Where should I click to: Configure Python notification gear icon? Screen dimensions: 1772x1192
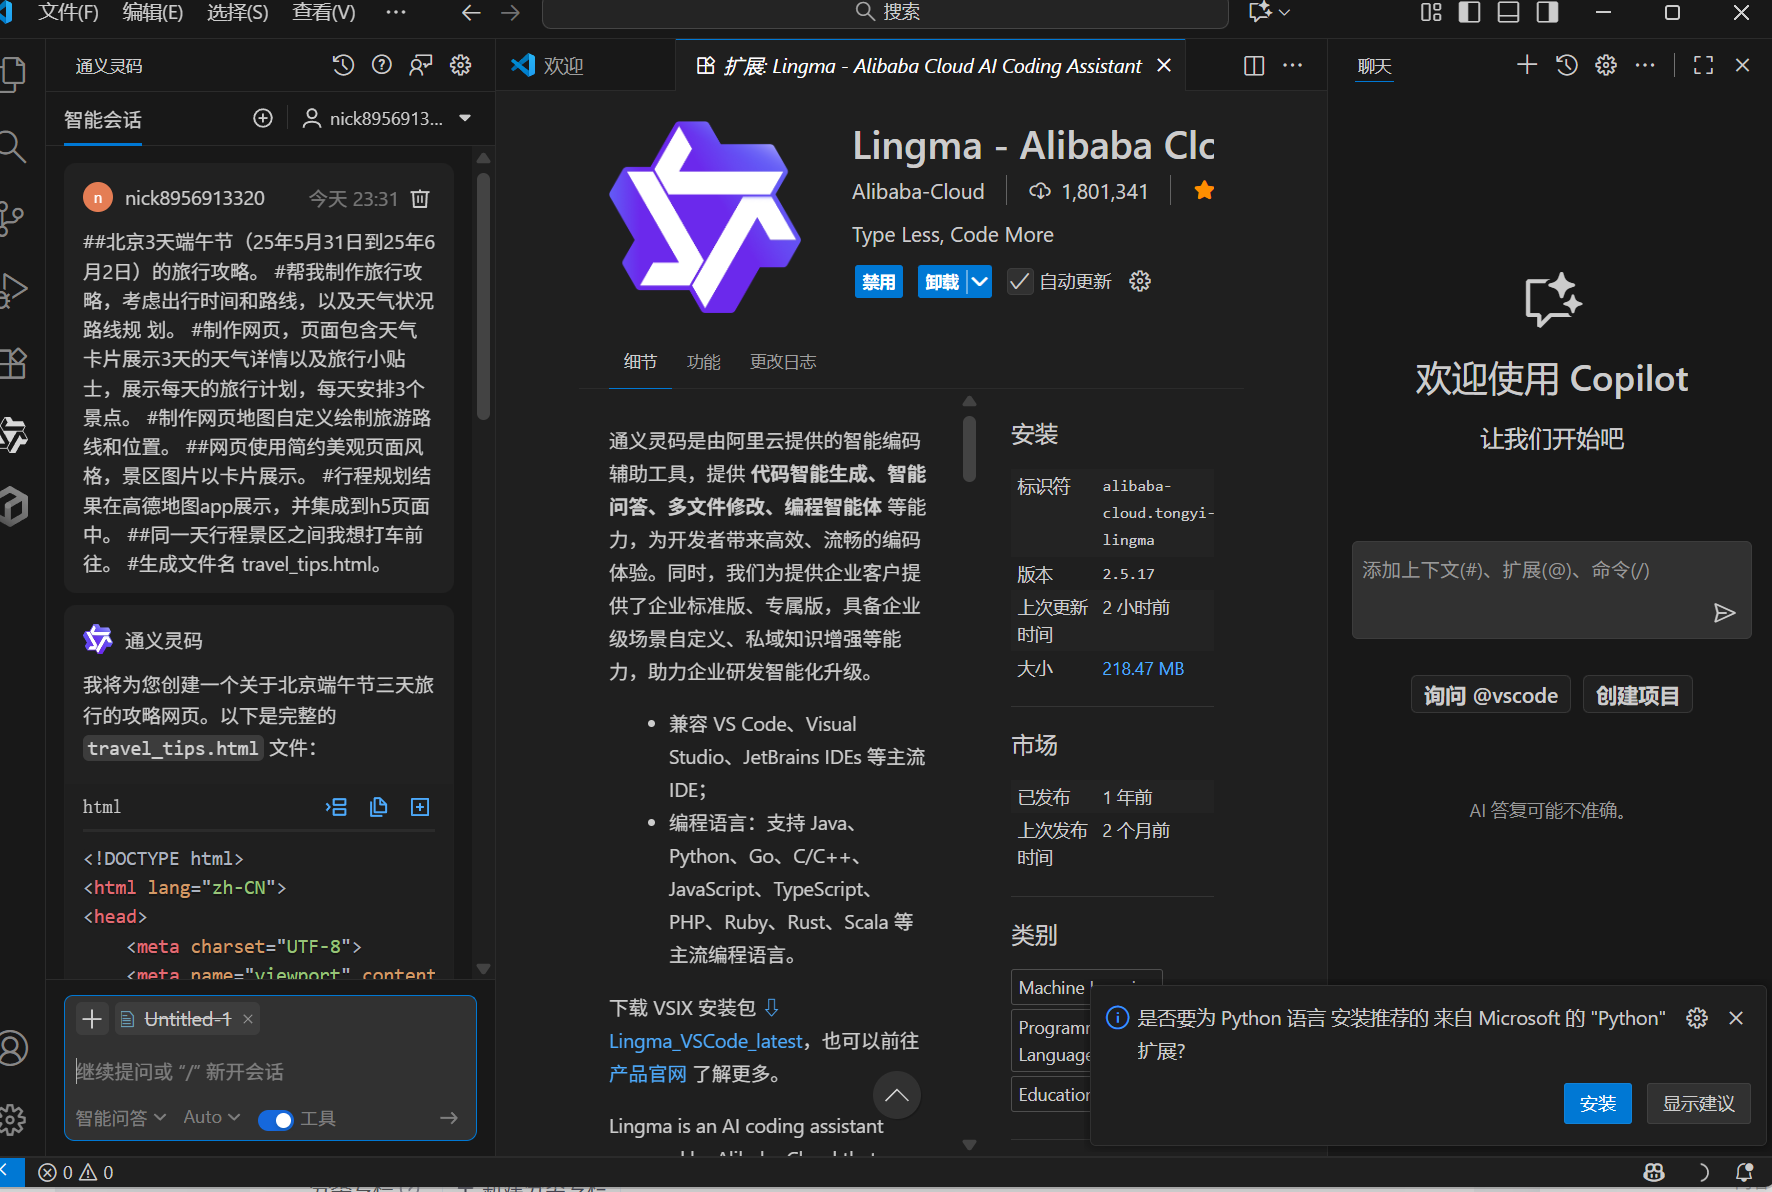(1697, 1018)
